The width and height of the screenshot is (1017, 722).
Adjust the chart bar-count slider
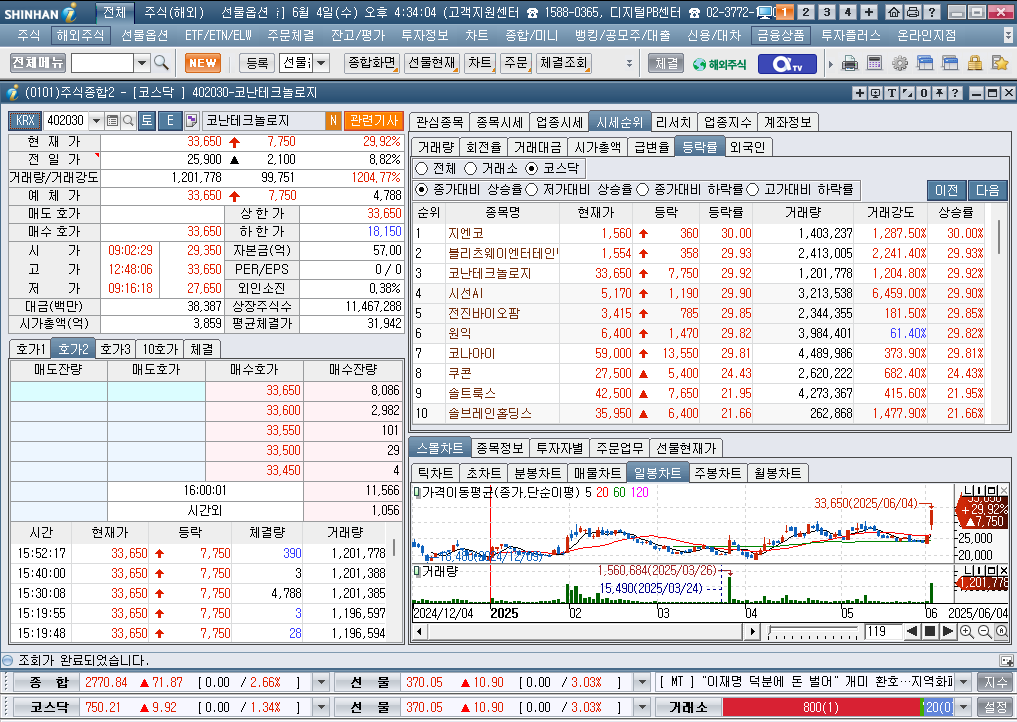coord(813,632)
